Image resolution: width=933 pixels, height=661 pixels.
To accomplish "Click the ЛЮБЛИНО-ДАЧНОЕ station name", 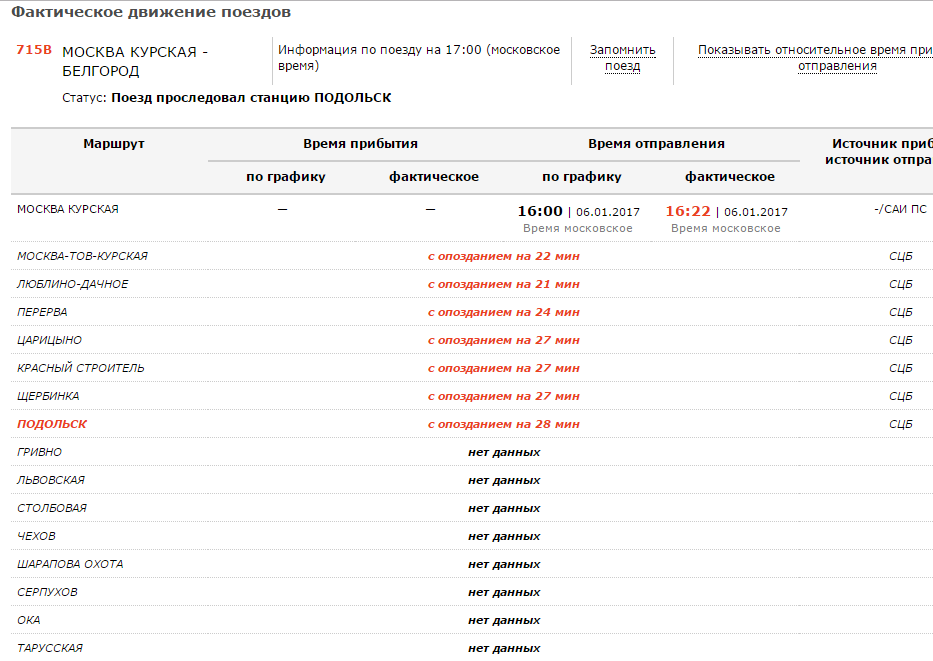I will pyautogui.click(x=72, y=284).
